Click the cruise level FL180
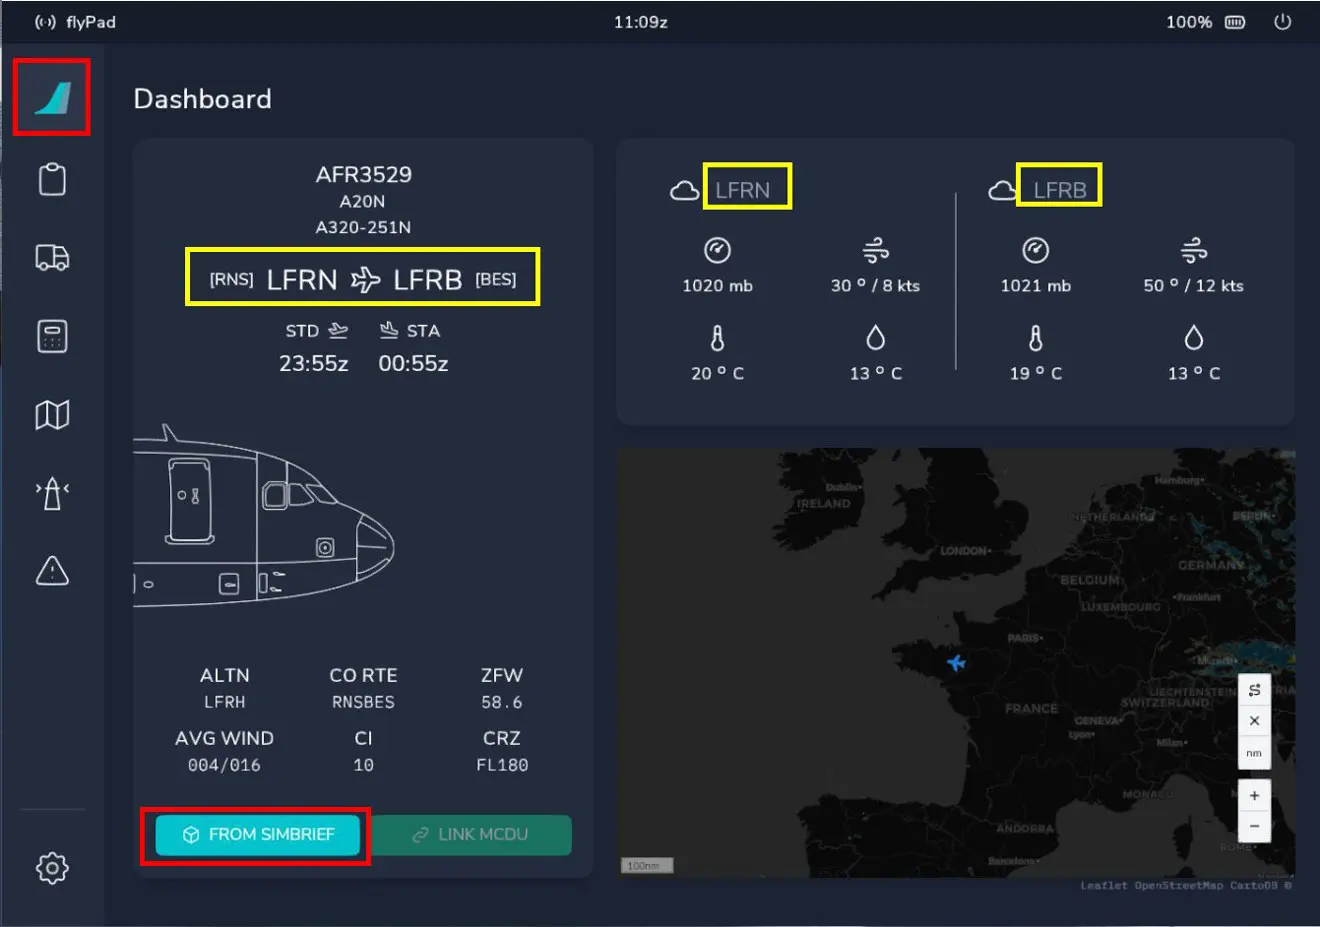Image resolution: width=1320 pixels, height=927 pixels. tap(501, 765)
